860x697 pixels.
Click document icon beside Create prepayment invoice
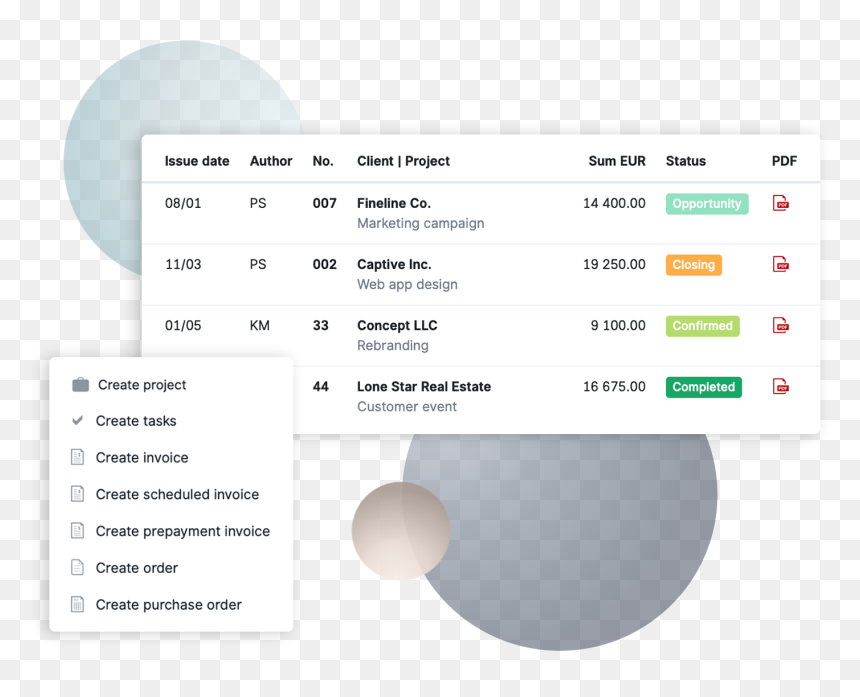(77, 531)
